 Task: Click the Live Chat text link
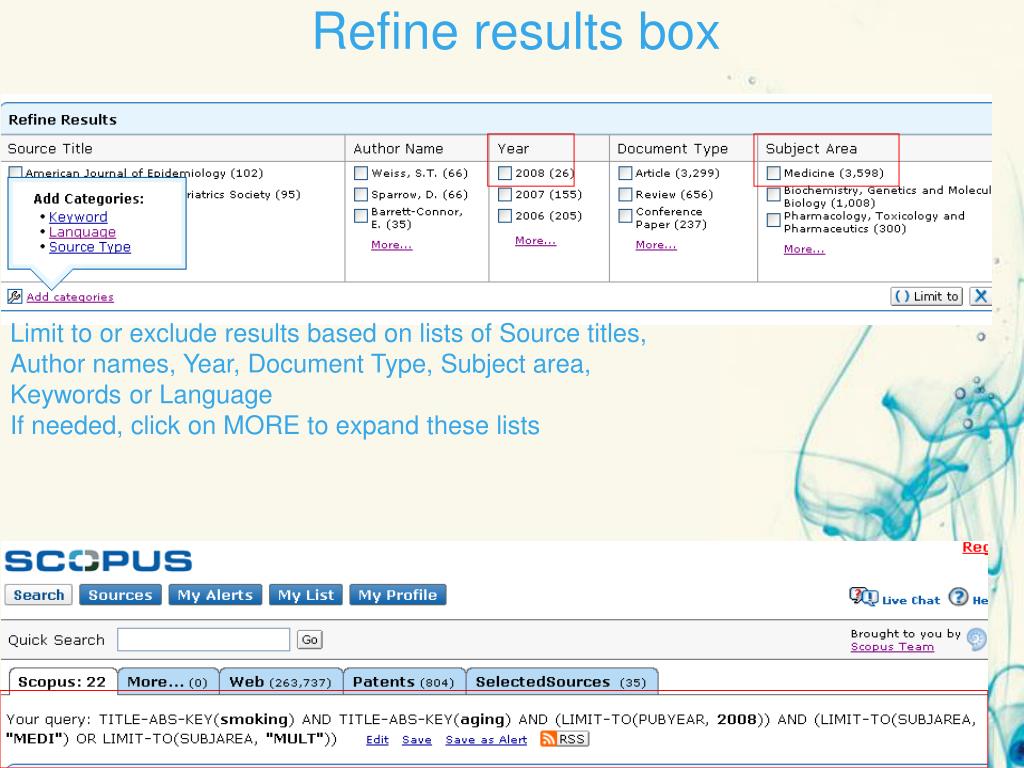pyautogui.click(x=910, y=600)
